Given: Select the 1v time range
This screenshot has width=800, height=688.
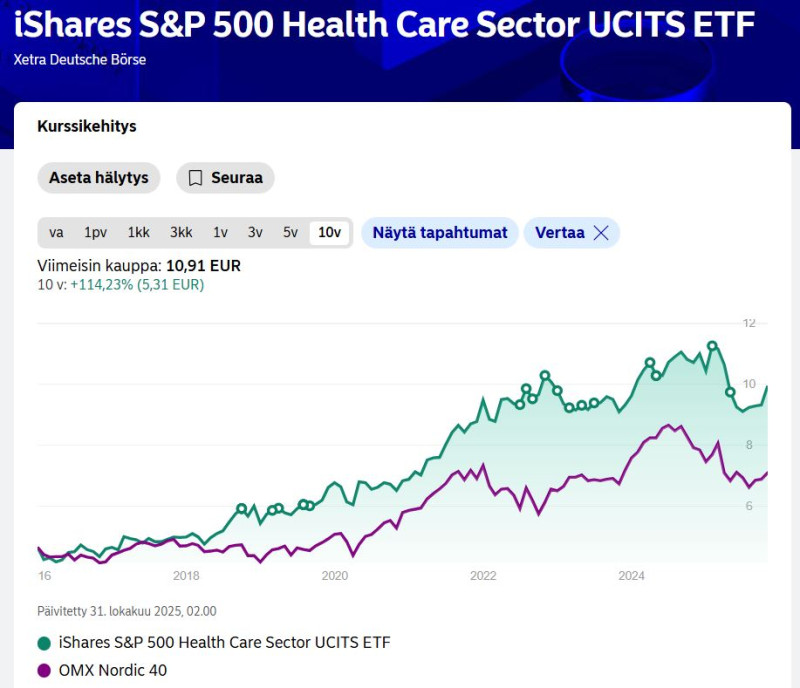Looking at the screenshot, I should click(x=221, y=232).
